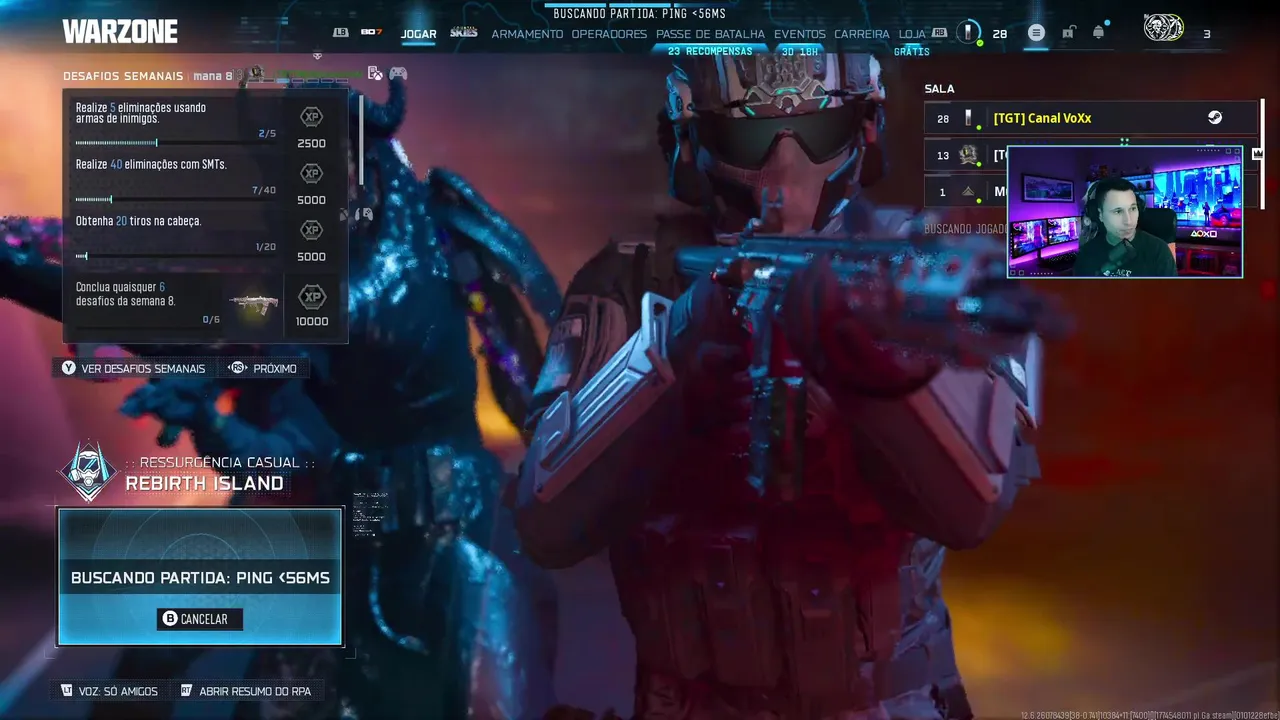This screenshot has height=720, width=1280.
Task: Click the LB bumper icon left of the tabs
Action: (341, 33)
